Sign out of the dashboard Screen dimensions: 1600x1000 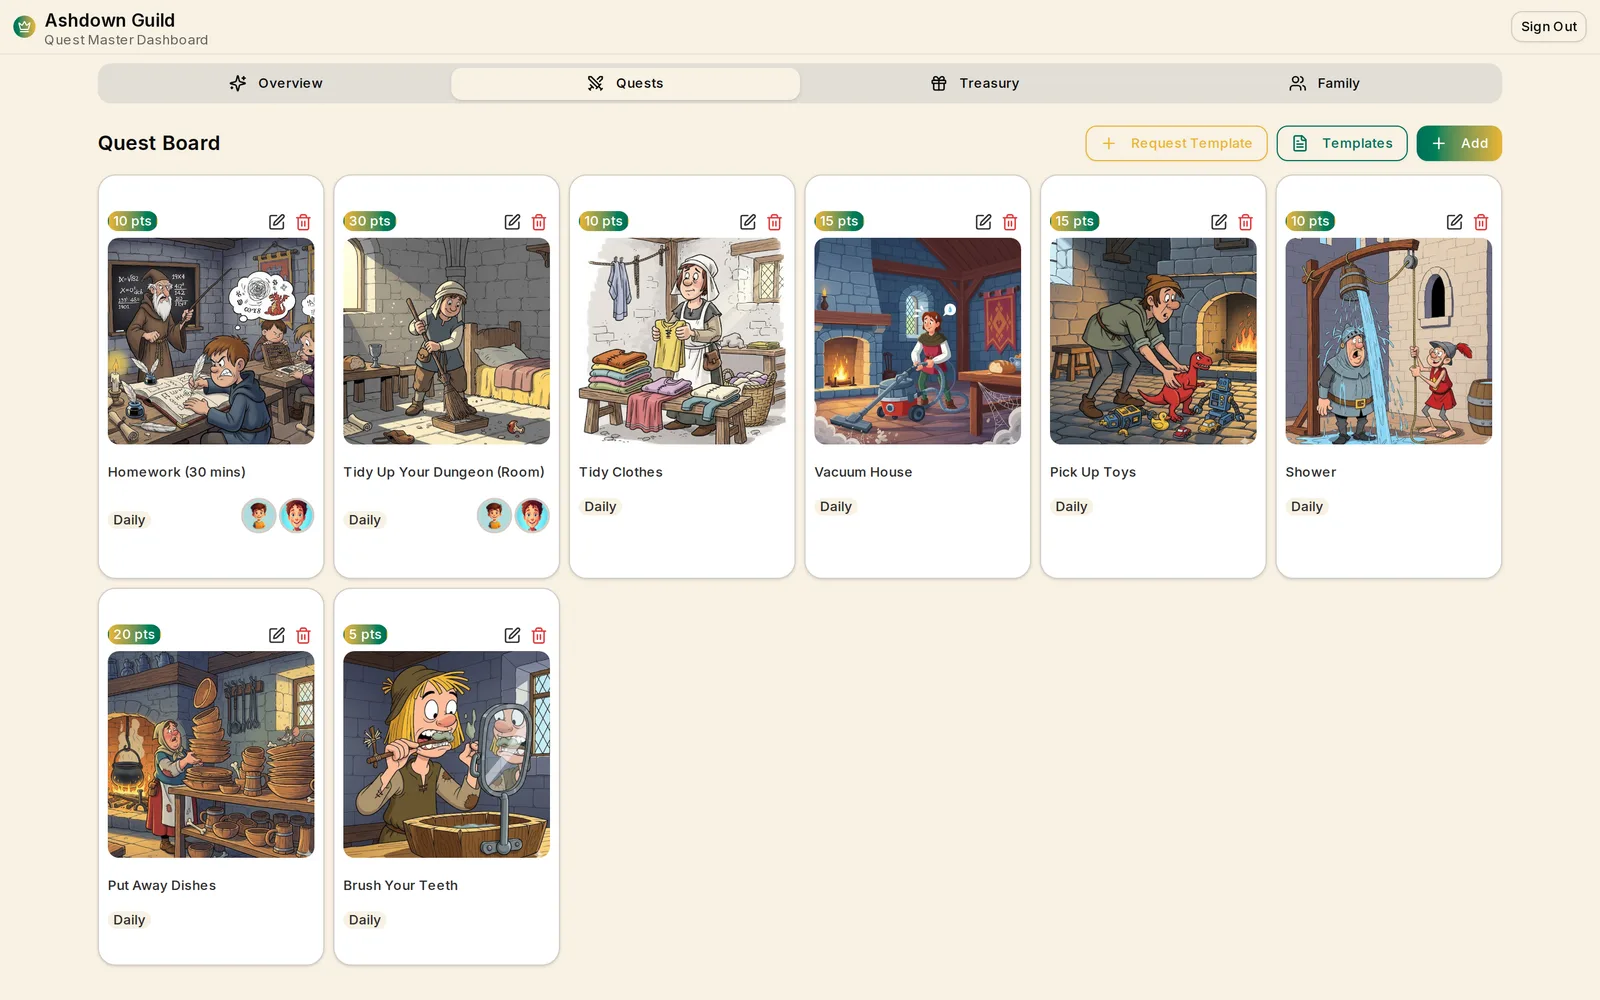point(1548,27)
